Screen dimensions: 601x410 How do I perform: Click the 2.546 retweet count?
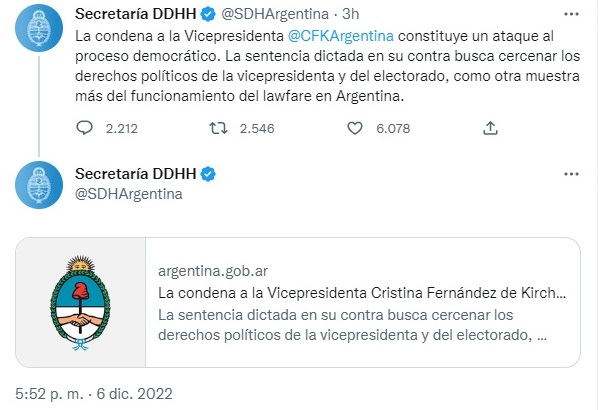coord(257,128)
